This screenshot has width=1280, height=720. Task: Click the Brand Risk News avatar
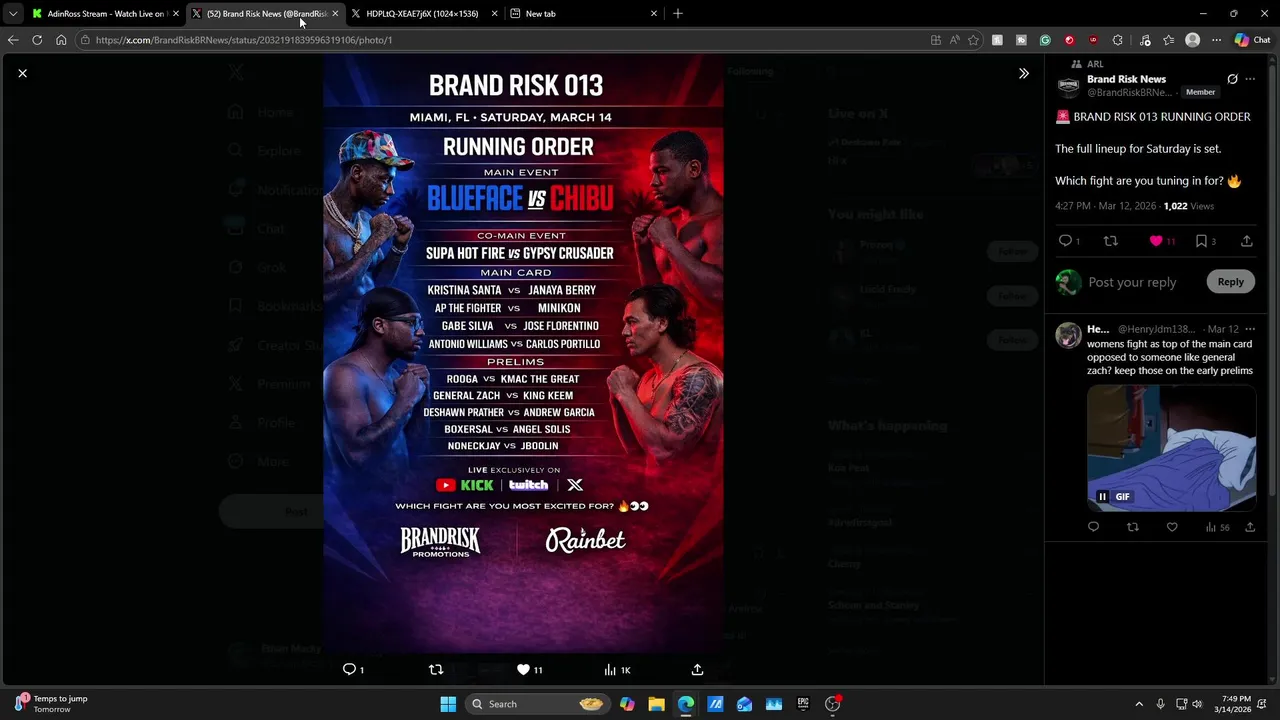click(1068, 85)
